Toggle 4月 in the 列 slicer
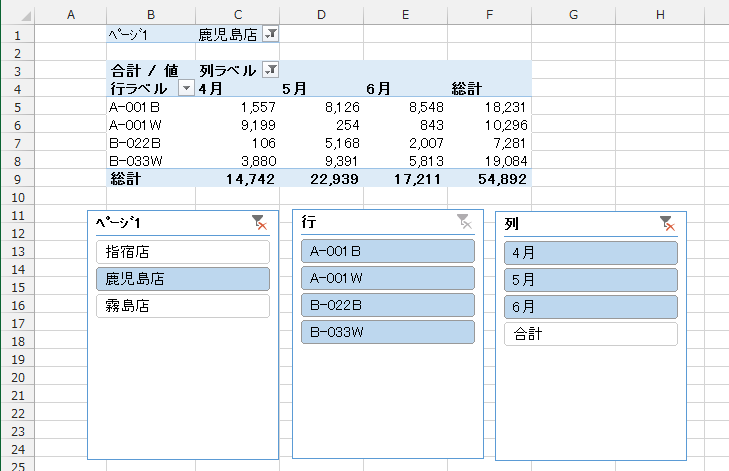This screenshot has height=471, width=729. coord(591,252)
